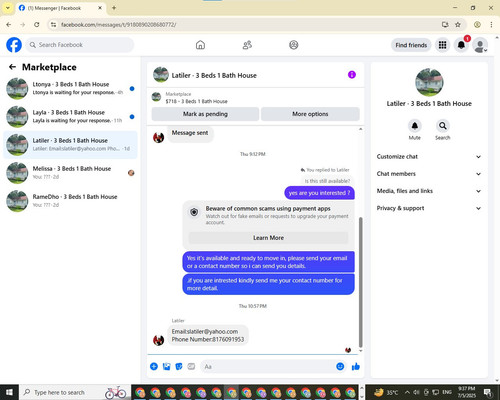Click the More options button
500x400 pixels.
(x=310, y=114)
